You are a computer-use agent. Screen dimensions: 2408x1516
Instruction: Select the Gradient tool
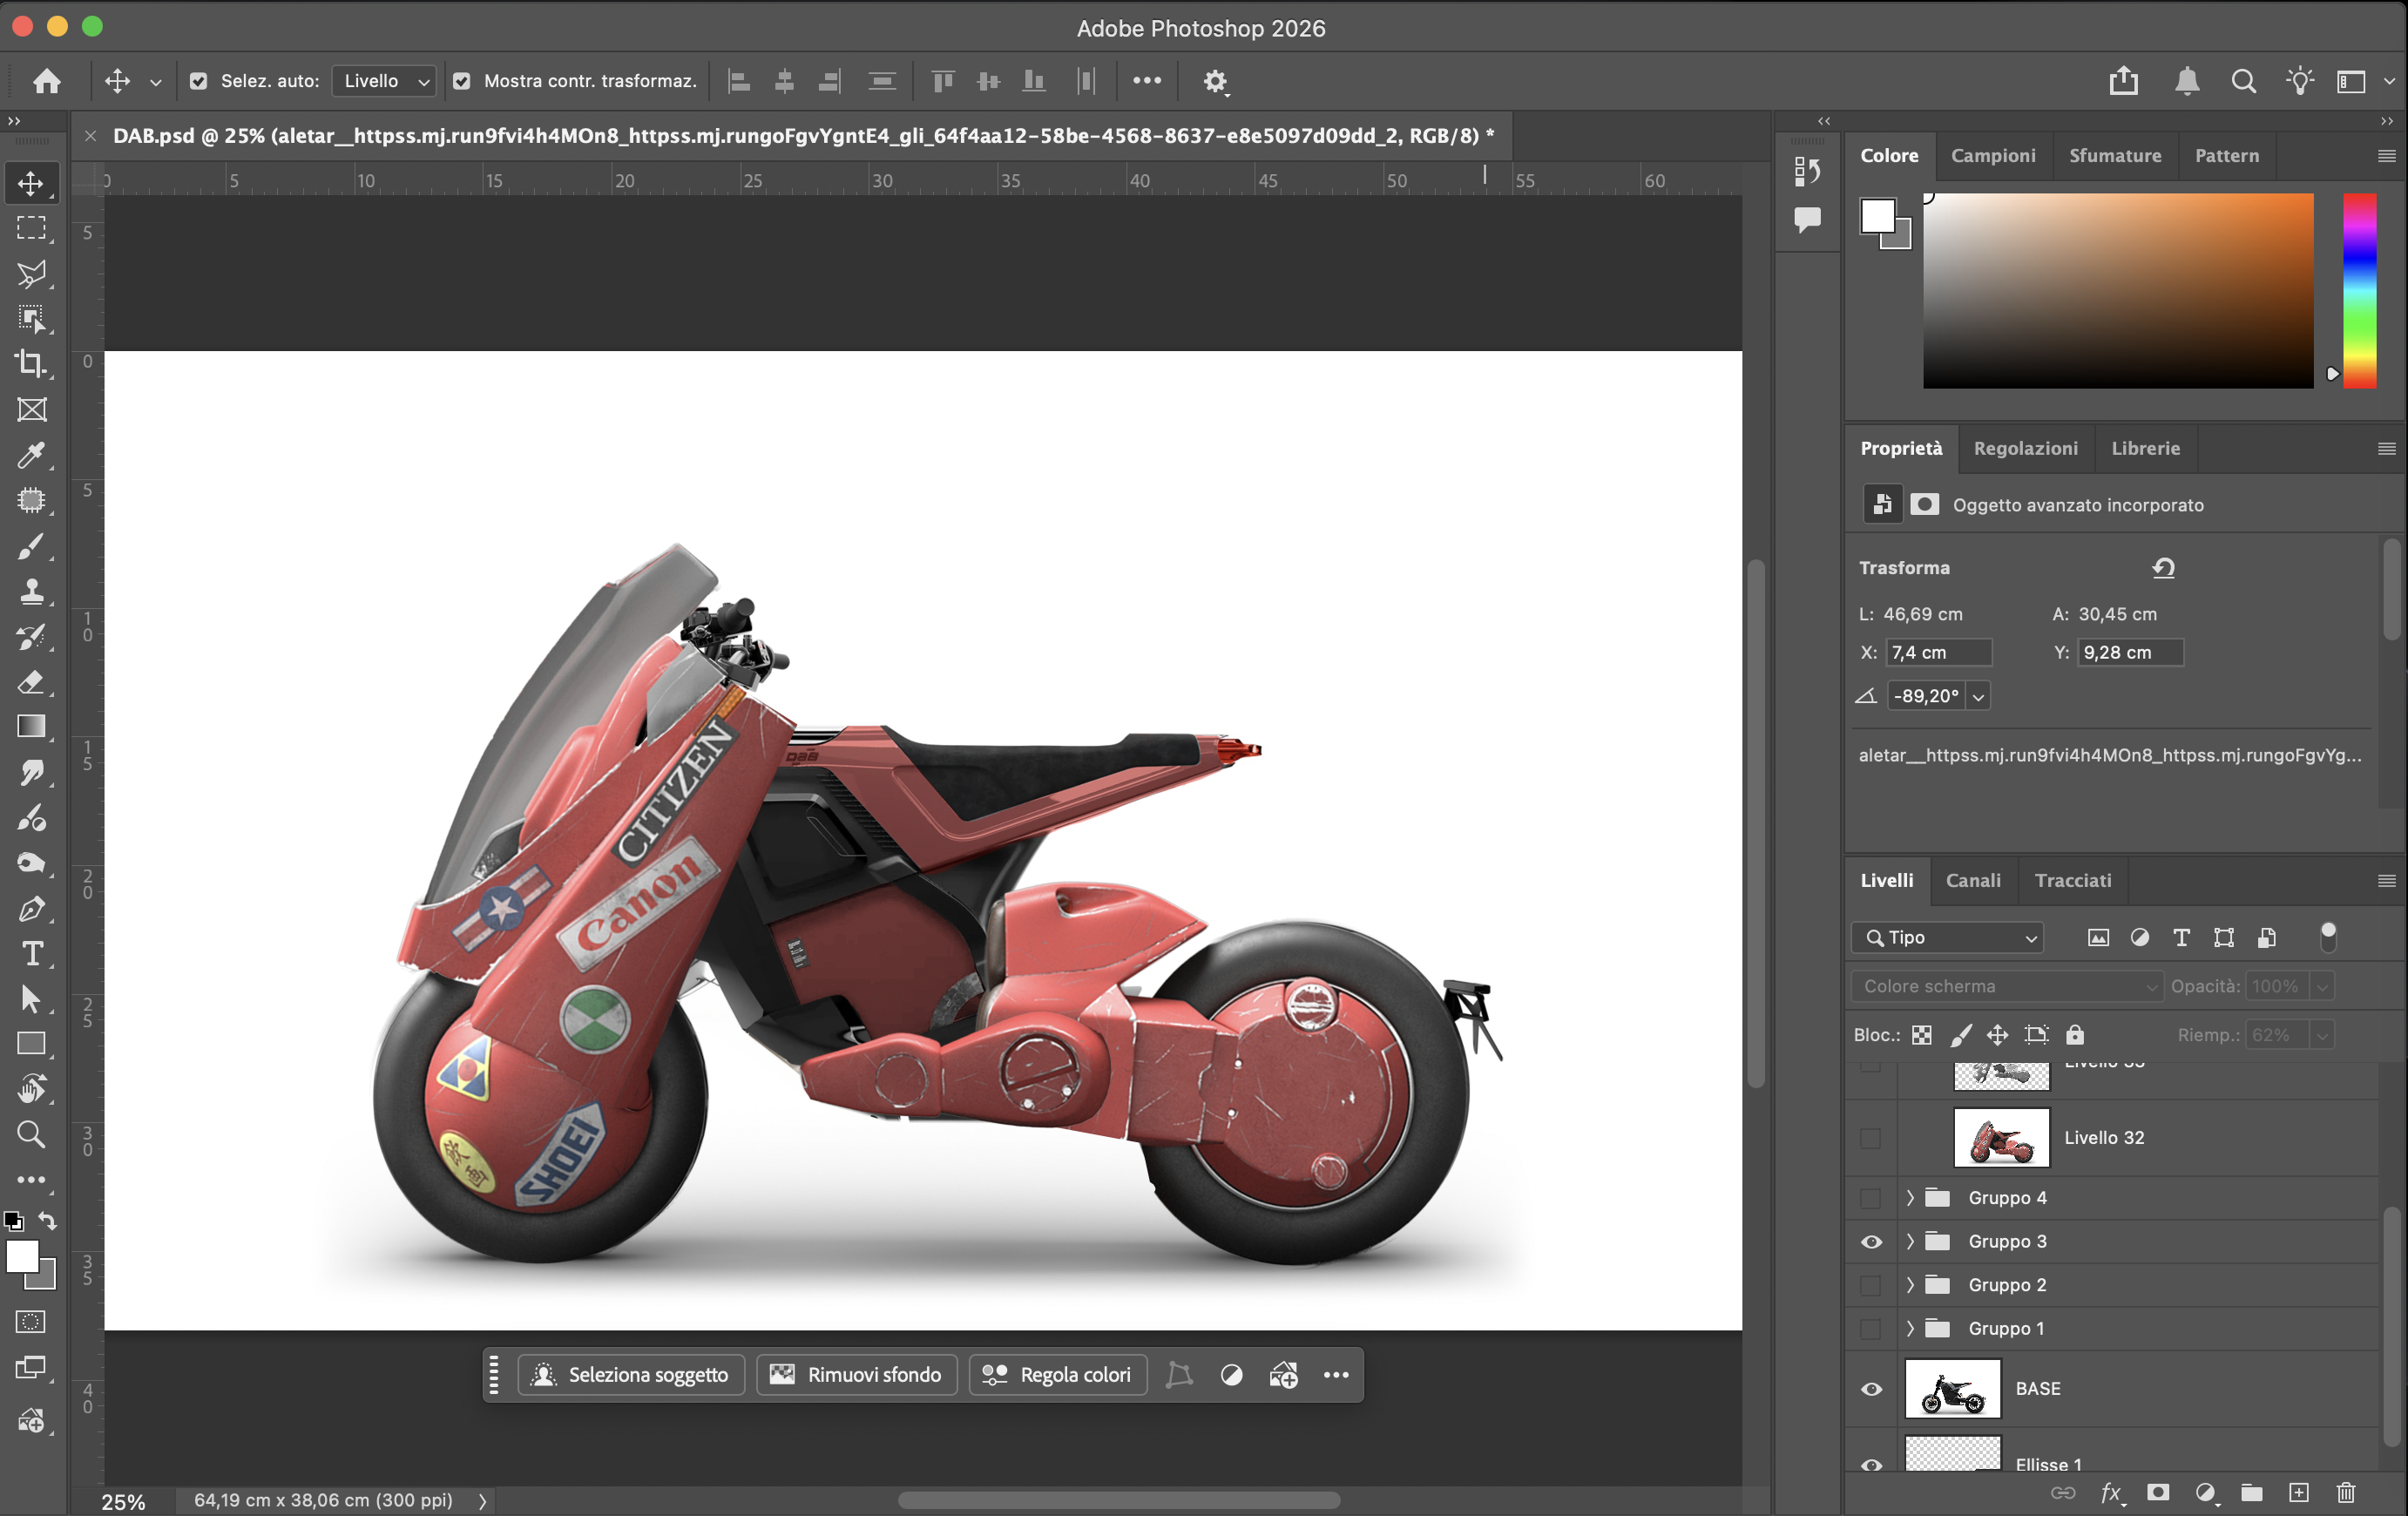pyautogui.click(x=31, y=727)
